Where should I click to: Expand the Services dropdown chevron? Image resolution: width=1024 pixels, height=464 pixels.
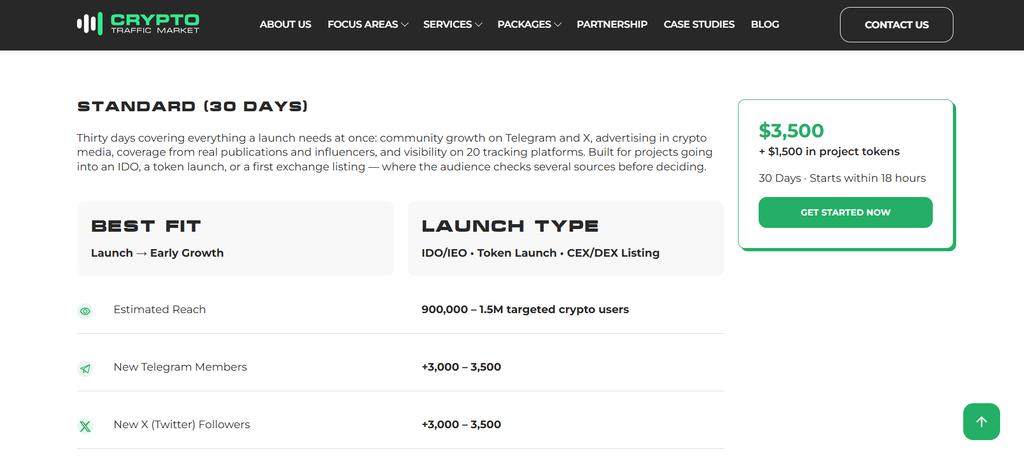(x=479, y=25)
